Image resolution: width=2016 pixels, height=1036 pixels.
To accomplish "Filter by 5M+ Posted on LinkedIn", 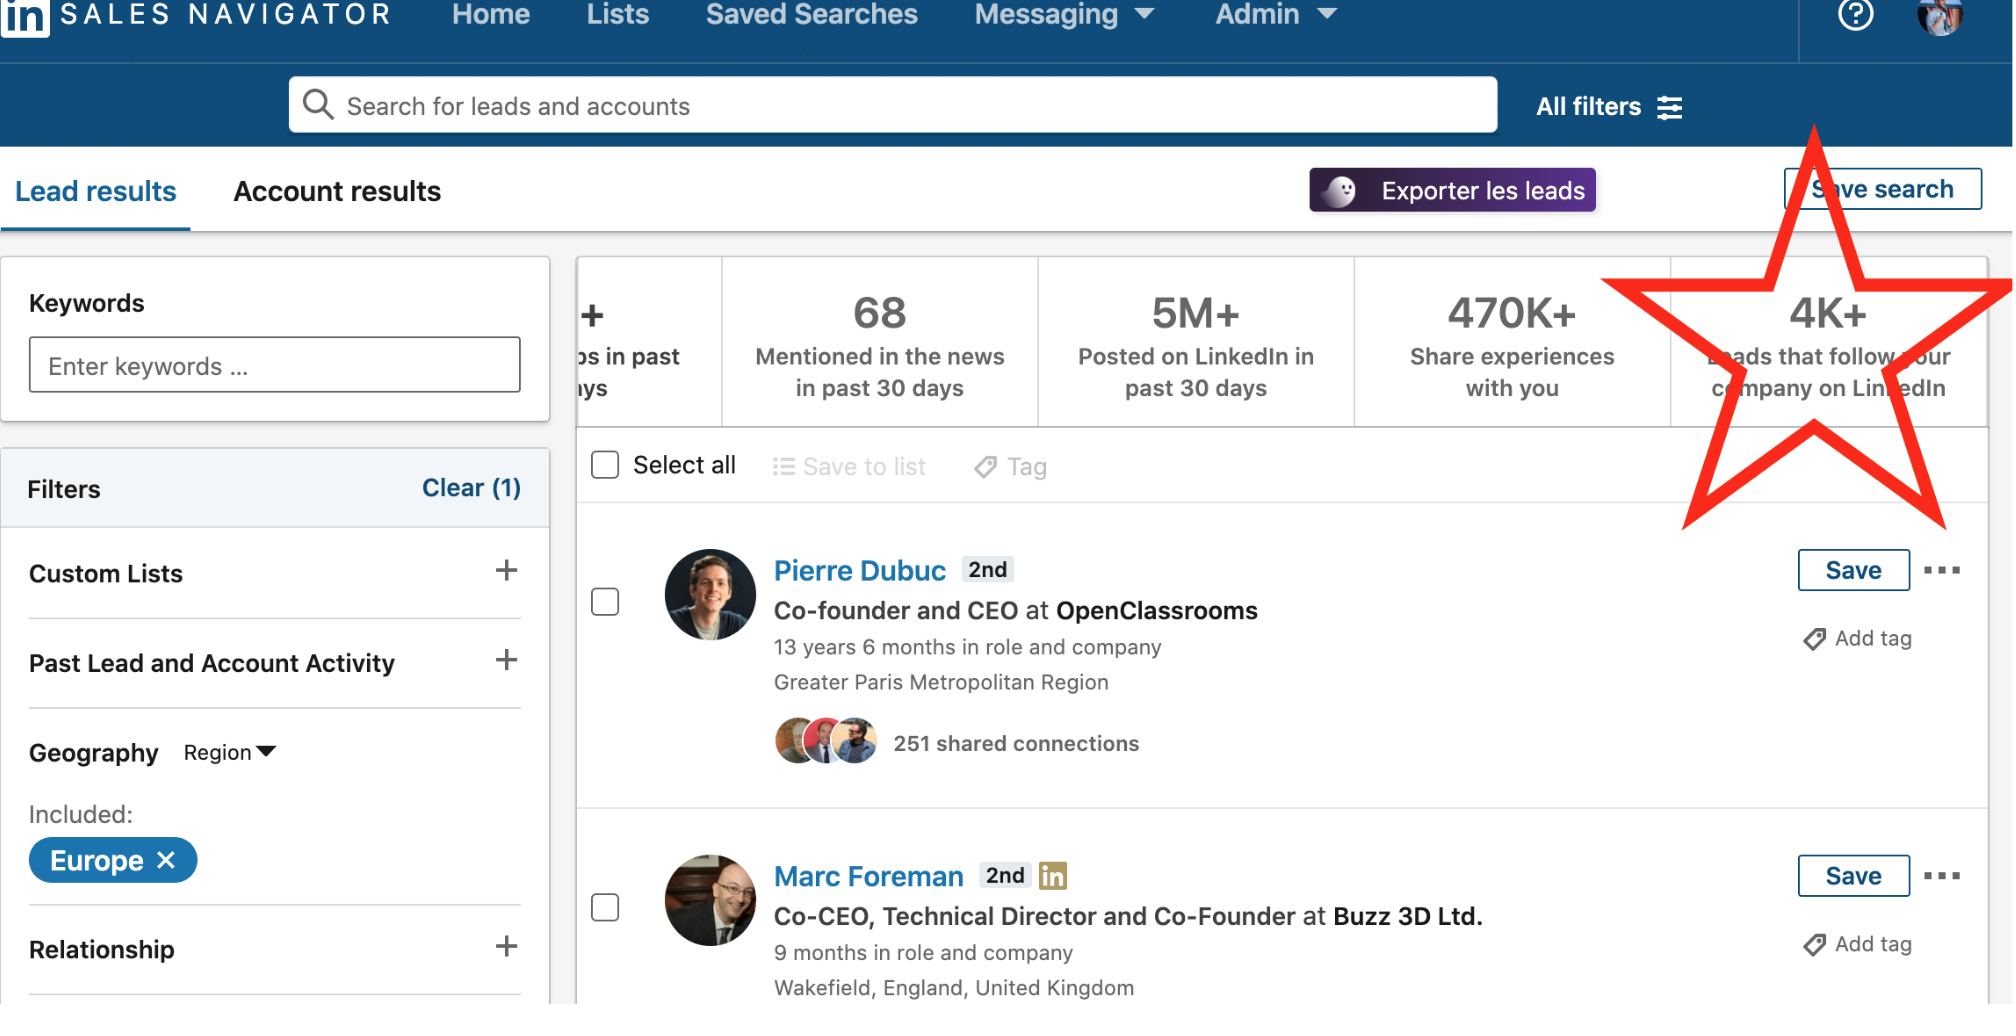I will [1196, 343].
